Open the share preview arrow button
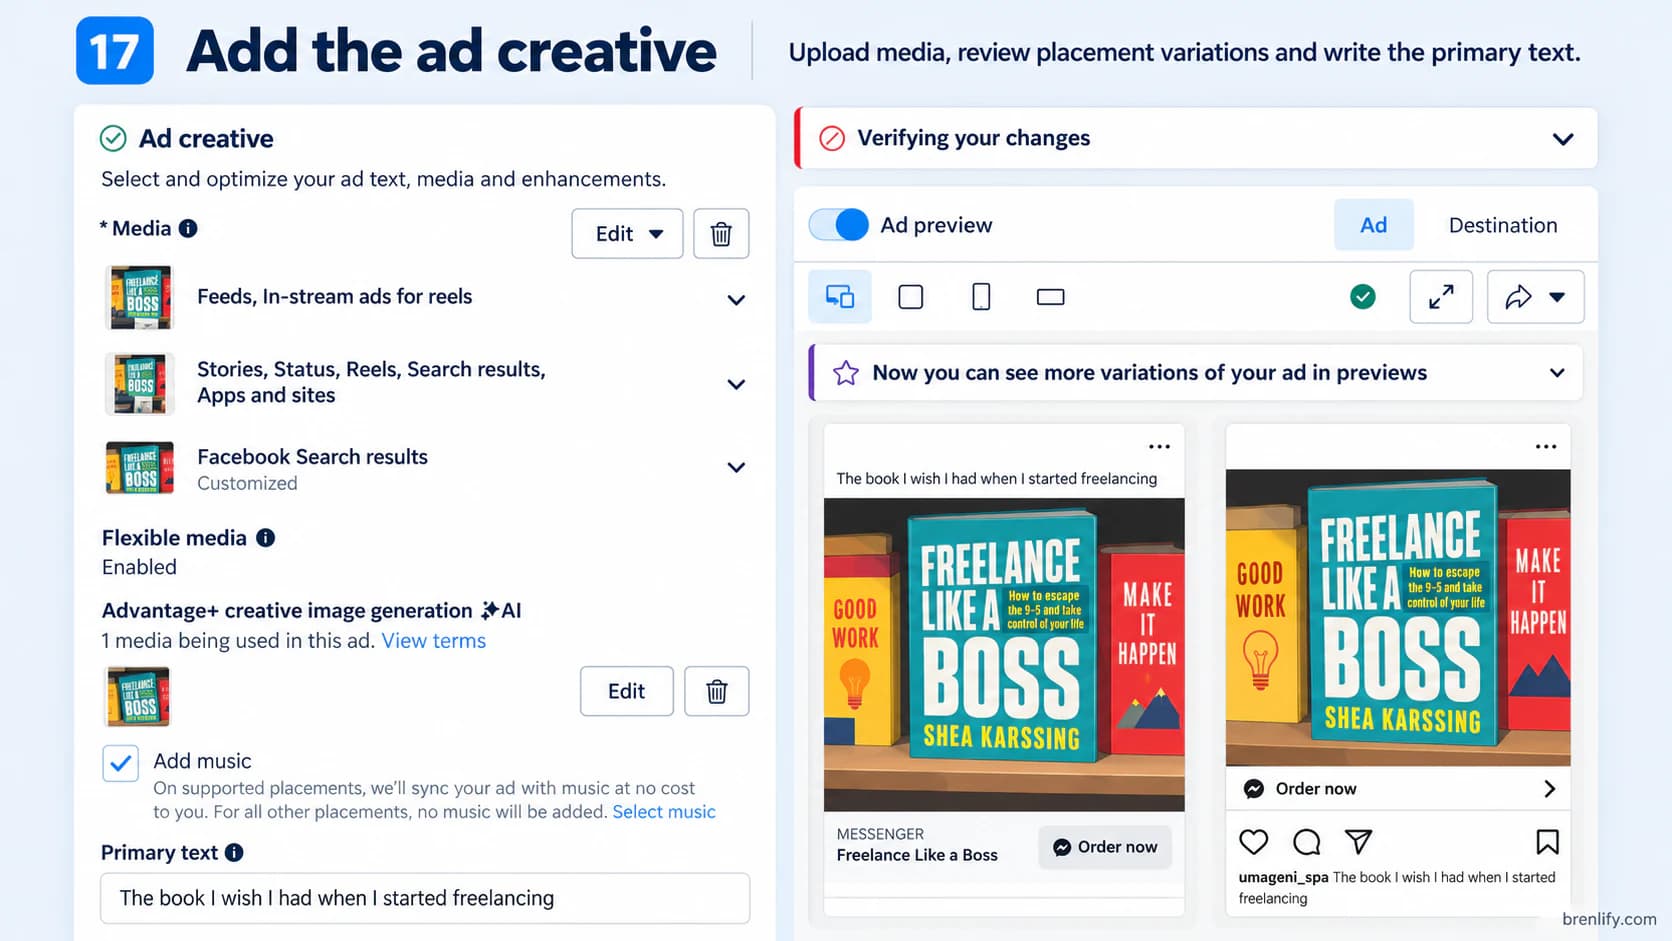Viewport: 1672px width, 941px height. coord(1535,297)
